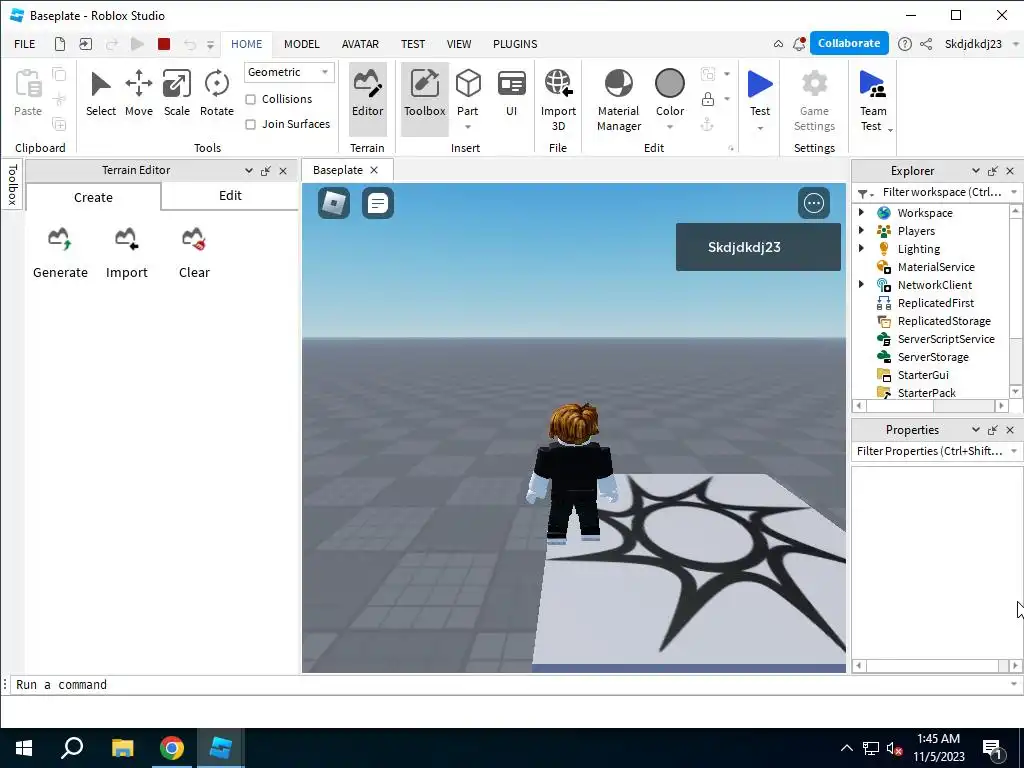Switch to the Edit tab in Terrain Editor
This screenshot has height=768, width=1024.
click(x=230, y=196)
